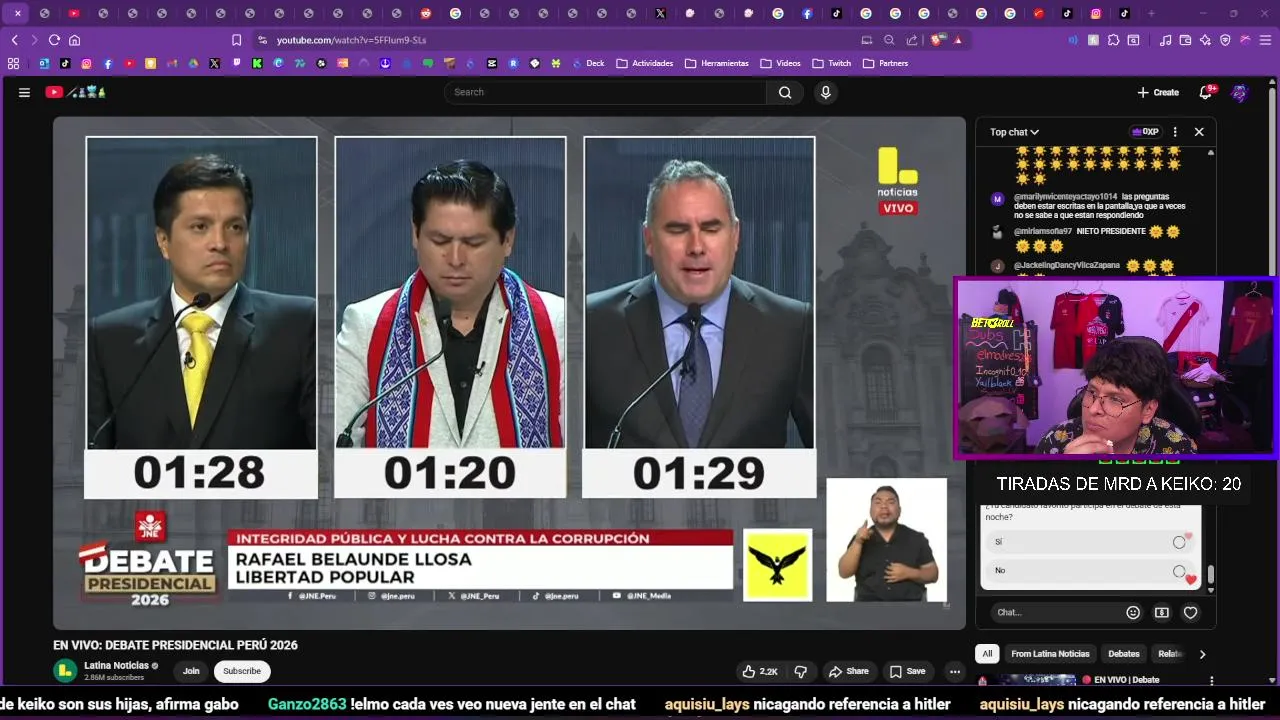
Task: Open the Herramientas bookmarks folder
Action: coord(716,63)
